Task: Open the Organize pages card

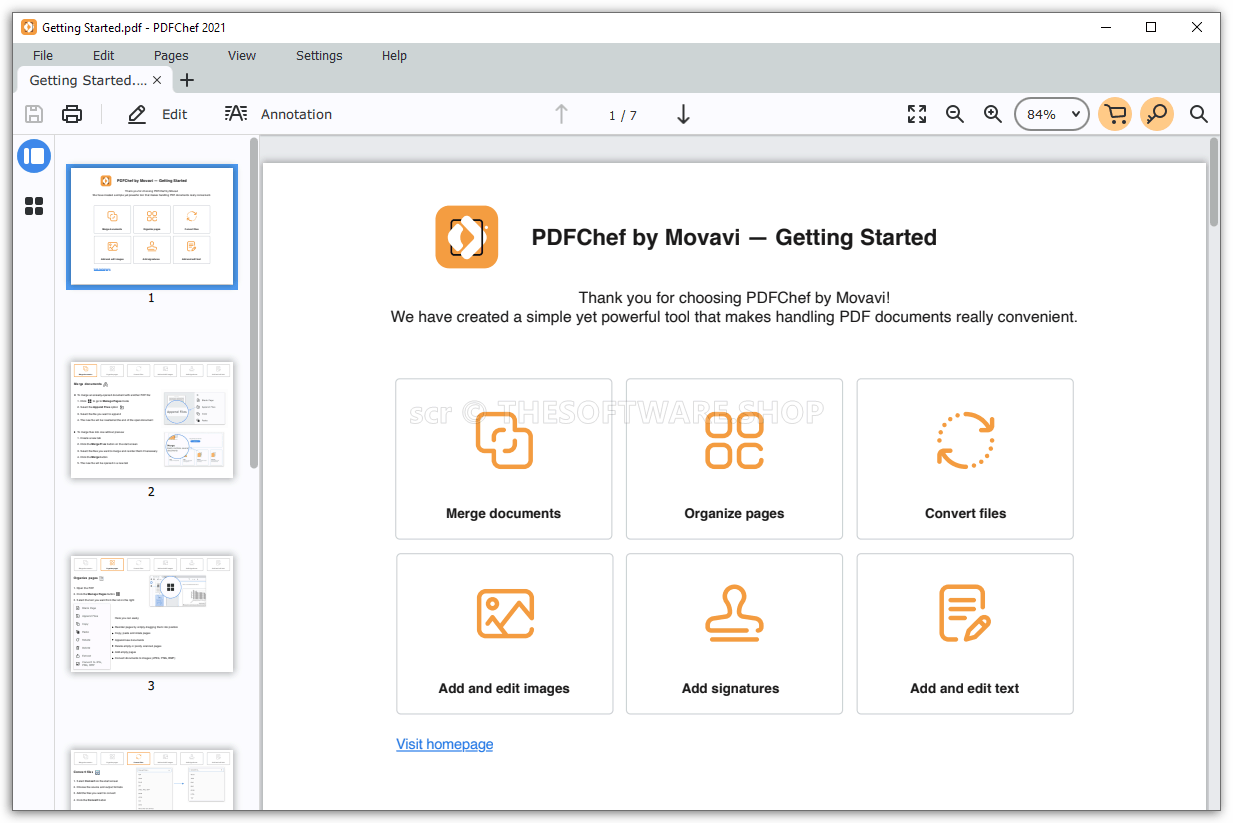Action: (x=735, y=459)
